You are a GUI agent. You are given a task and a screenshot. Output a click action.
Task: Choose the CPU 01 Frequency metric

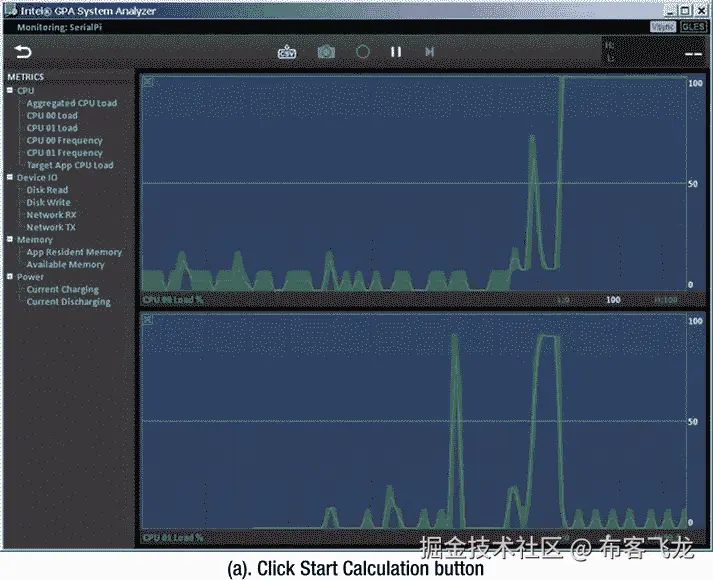[x=64, y=153]
